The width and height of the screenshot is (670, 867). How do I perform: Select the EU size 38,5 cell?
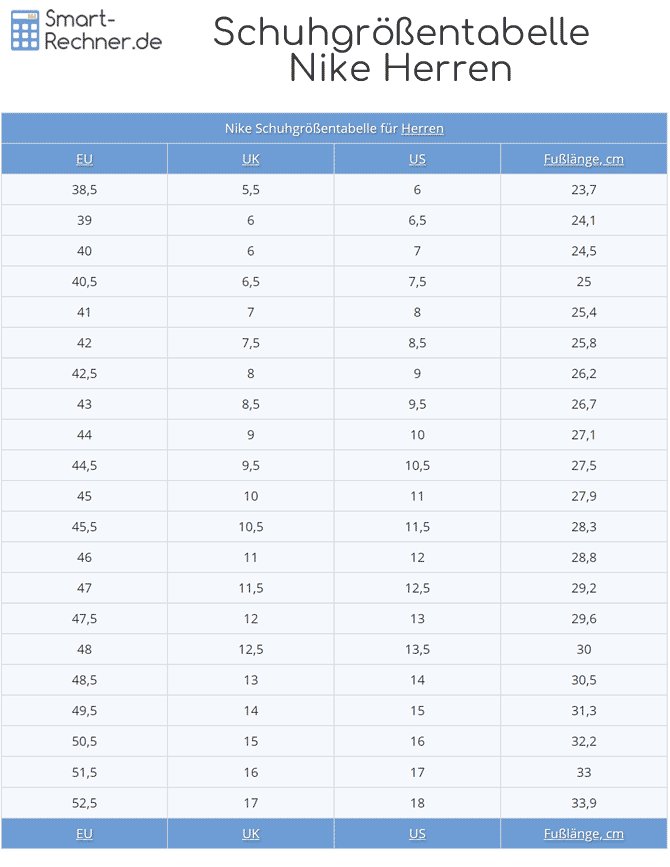[x=84, y=190]
